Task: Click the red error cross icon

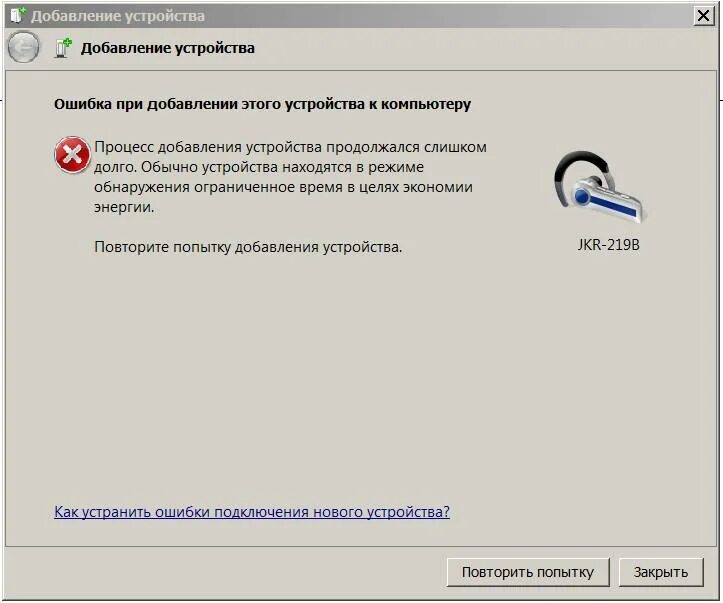Action: tap(72, 155)
